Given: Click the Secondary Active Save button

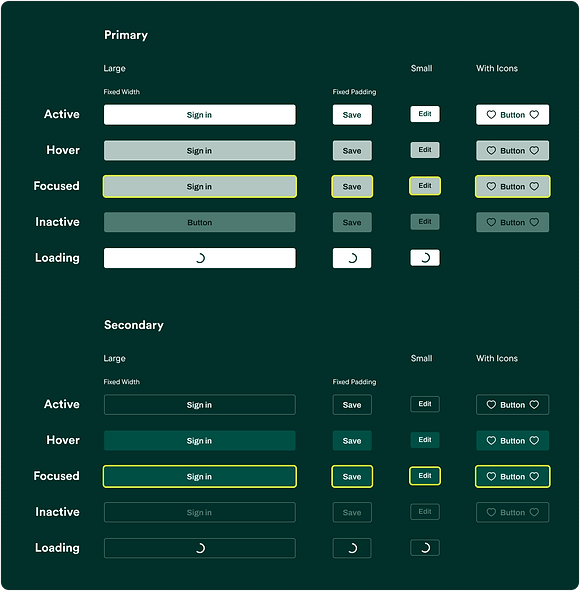Looking at the screenshot, I should tap(352, 404).
